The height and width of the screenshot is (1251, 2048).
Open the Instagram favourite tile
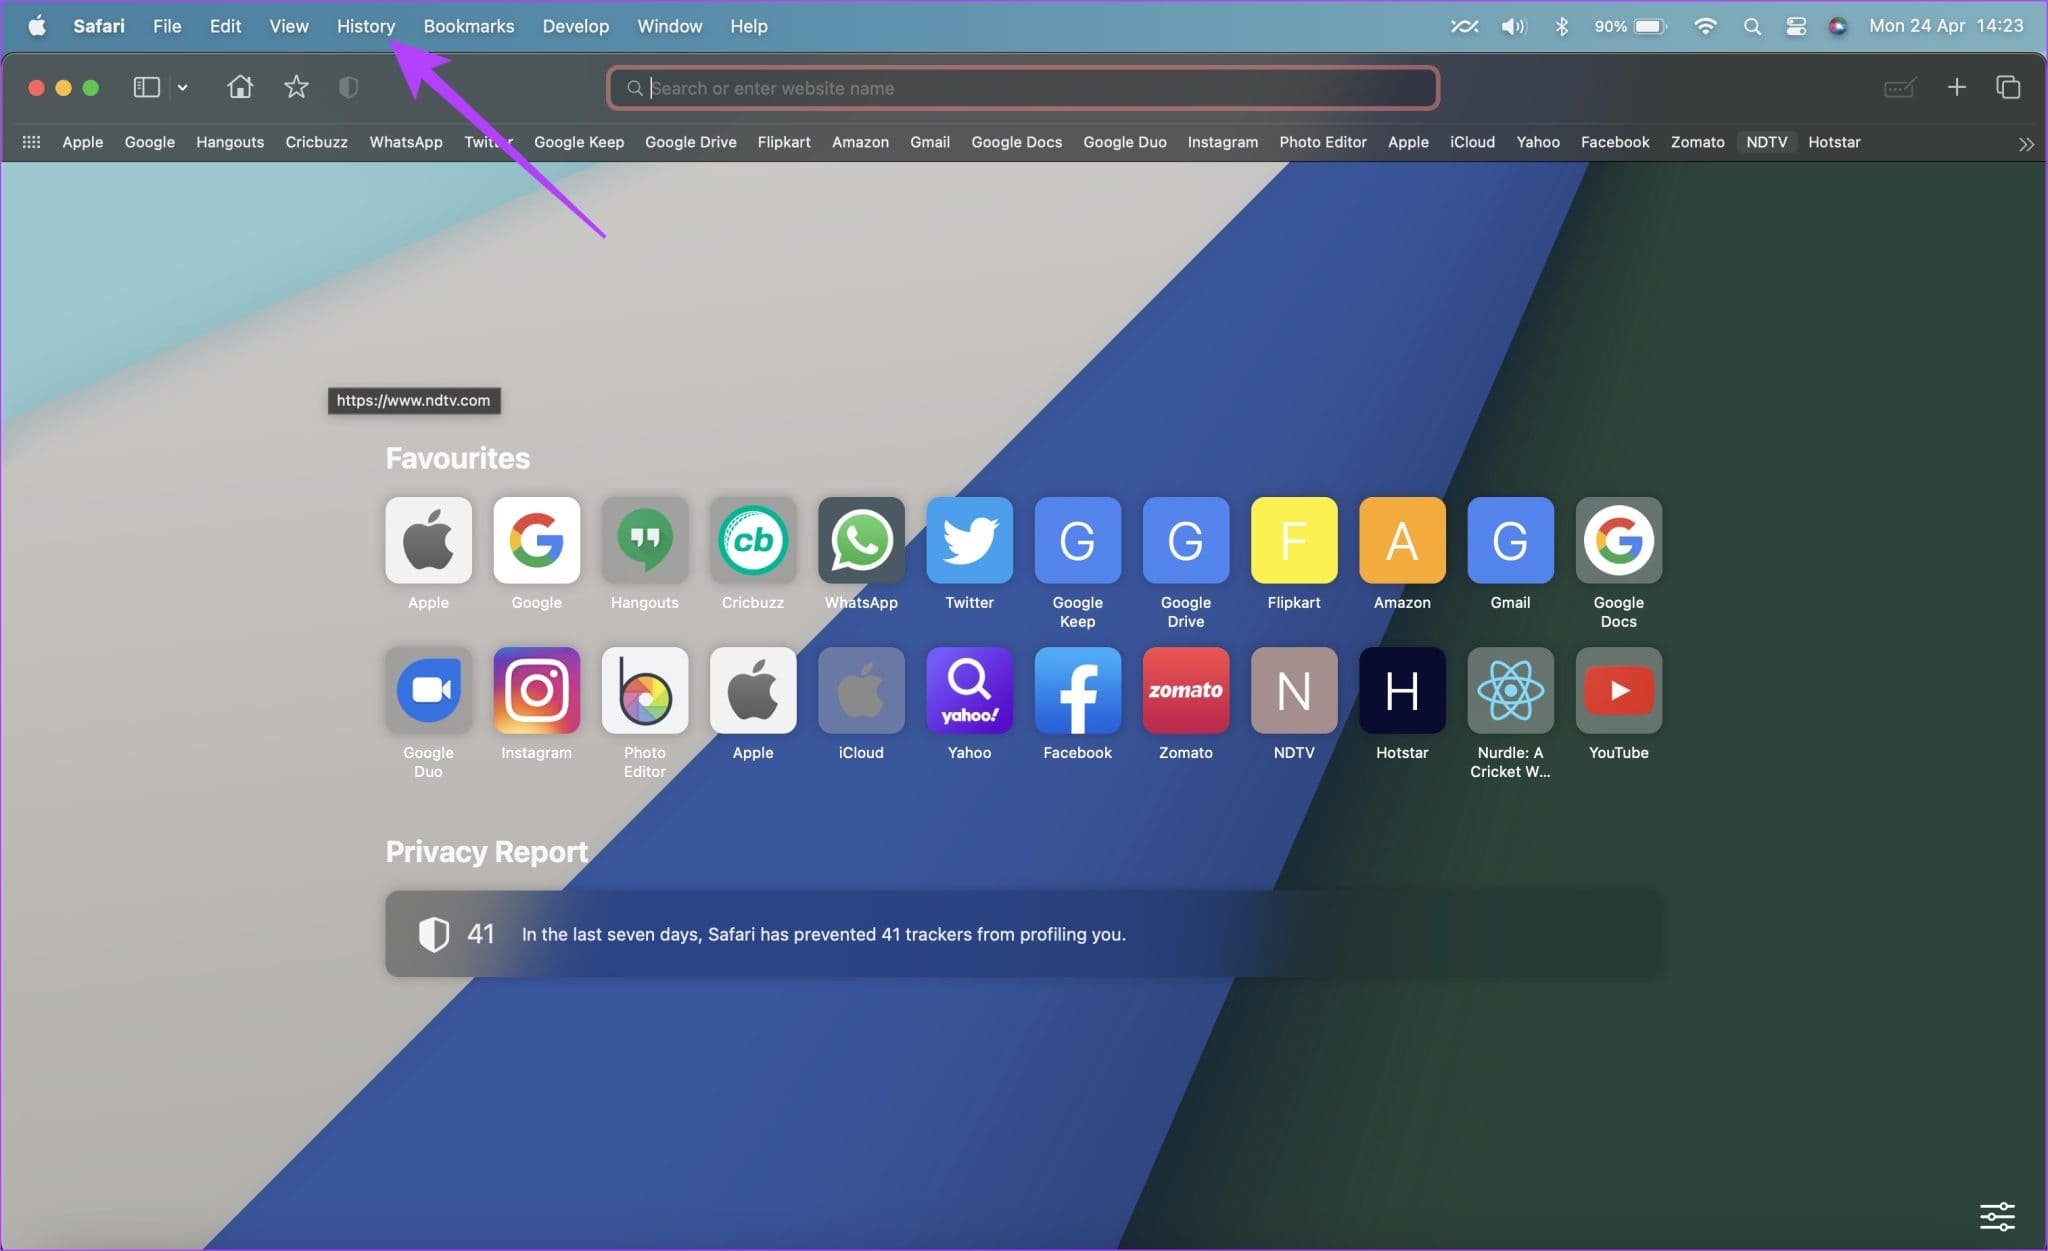point(536,690)
